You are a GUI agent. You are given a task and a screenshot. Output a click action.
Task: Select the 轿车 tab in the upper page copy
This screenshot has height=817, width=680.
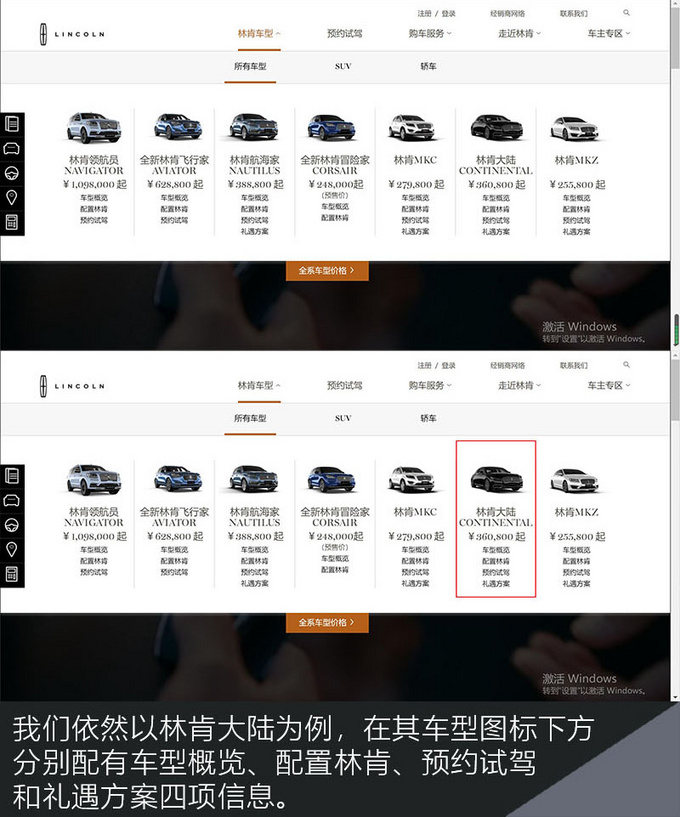coord(428,66)
